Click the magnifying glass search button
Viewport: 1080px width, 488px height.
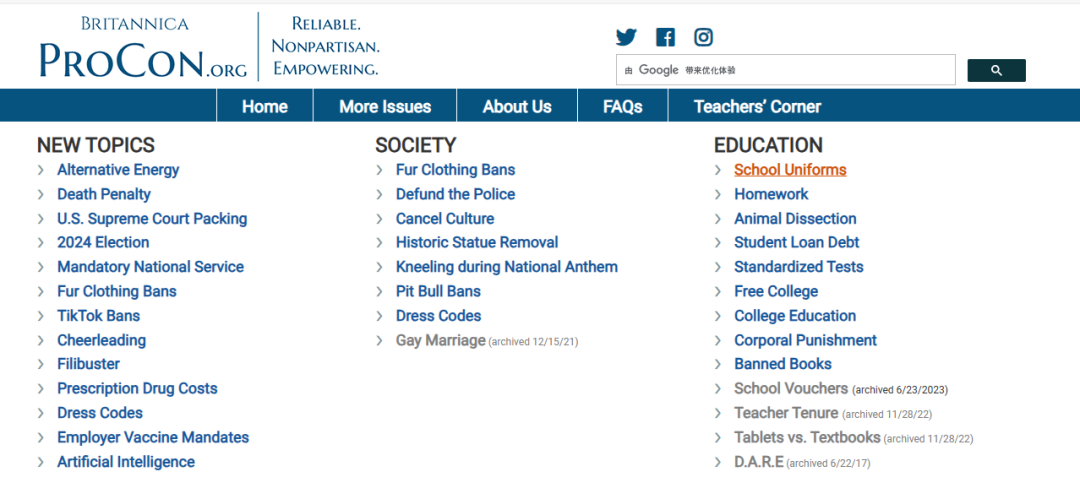coord(996,70)
